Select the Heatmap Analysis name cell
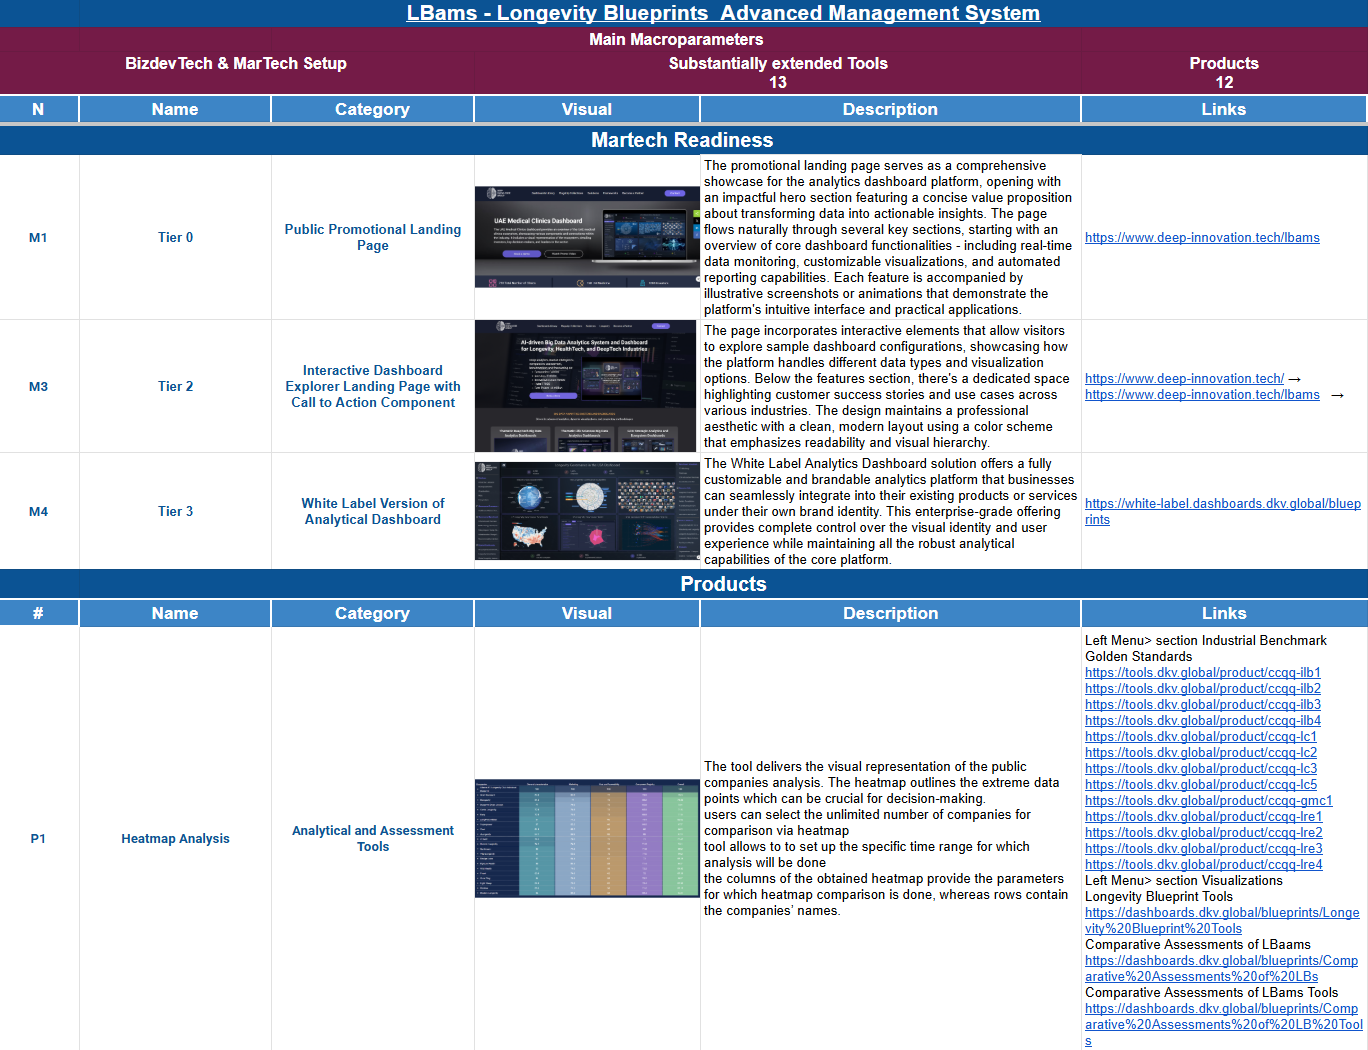This screenshot has width=1368, height=1050. click(x=175, y=839)
